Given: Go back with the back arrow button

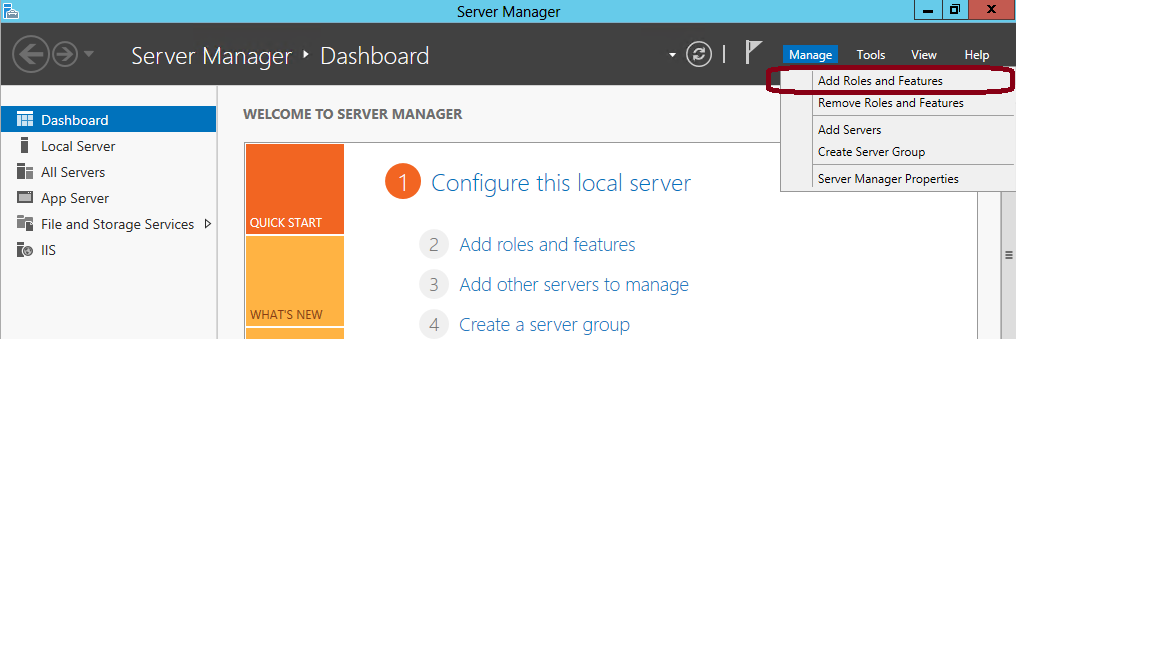Looking at the screenshot, I should point(30,54).
